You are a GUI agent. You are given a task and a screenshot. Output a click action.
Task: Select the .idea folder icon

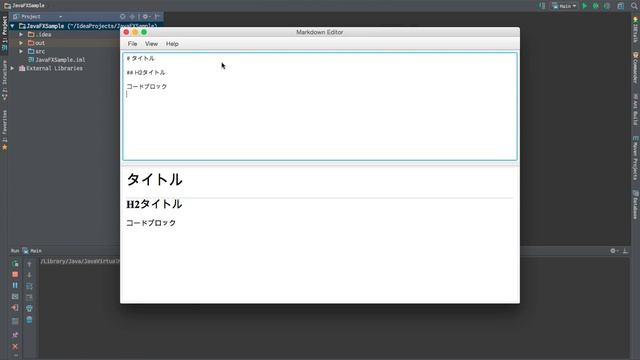(x=31, y=35)
